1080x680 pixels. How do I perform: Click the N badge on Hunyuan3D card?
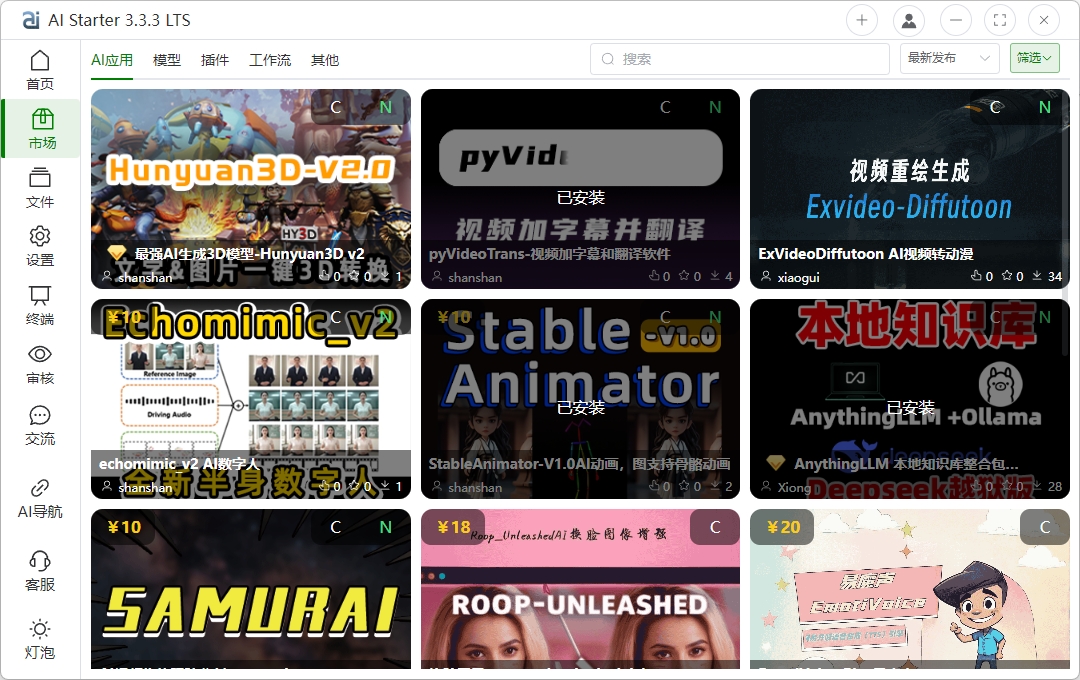click(386, 107)
